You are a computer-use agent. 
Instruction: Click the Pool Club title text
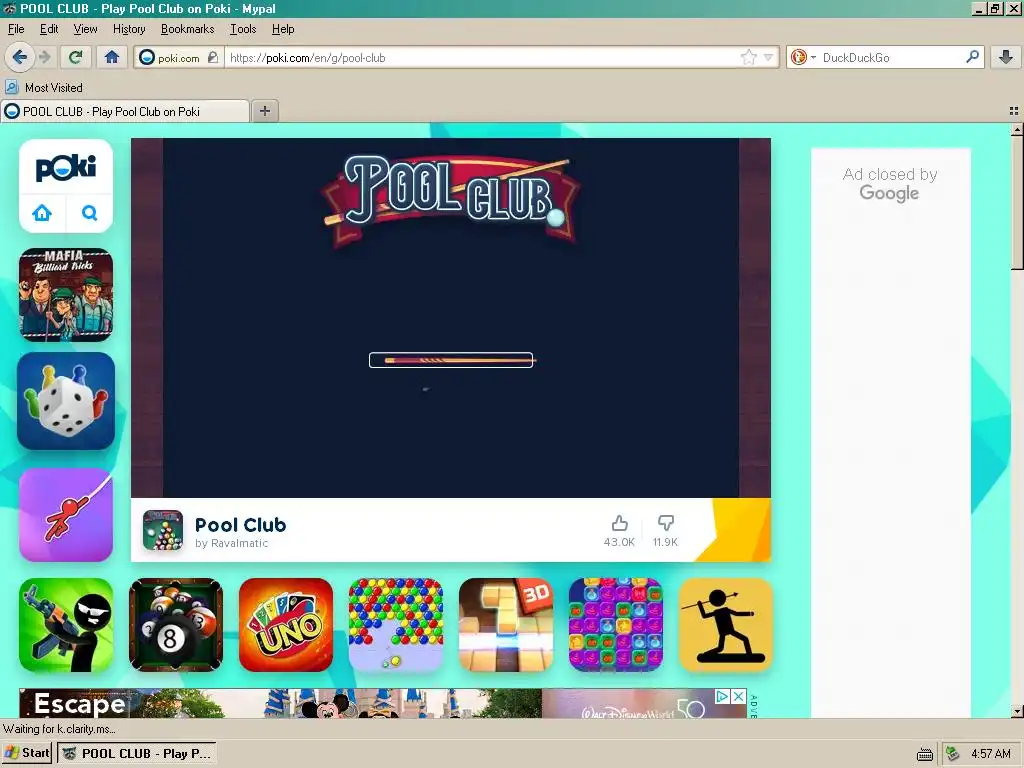pyautogui.click(x=240, y=524)
